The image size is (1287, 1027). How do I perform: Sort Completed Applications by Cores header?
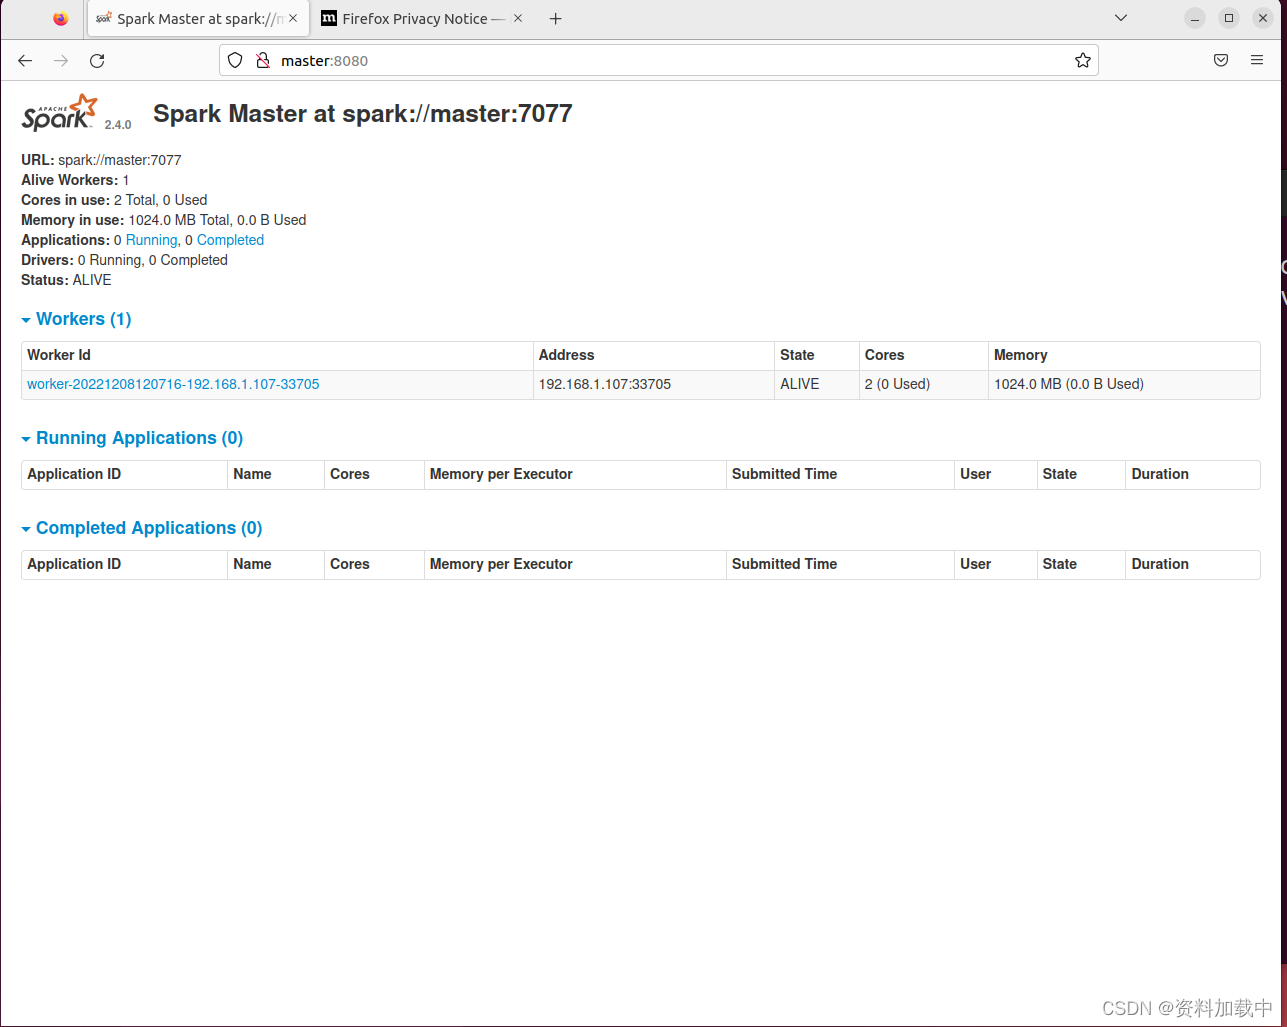pos(375,564)
